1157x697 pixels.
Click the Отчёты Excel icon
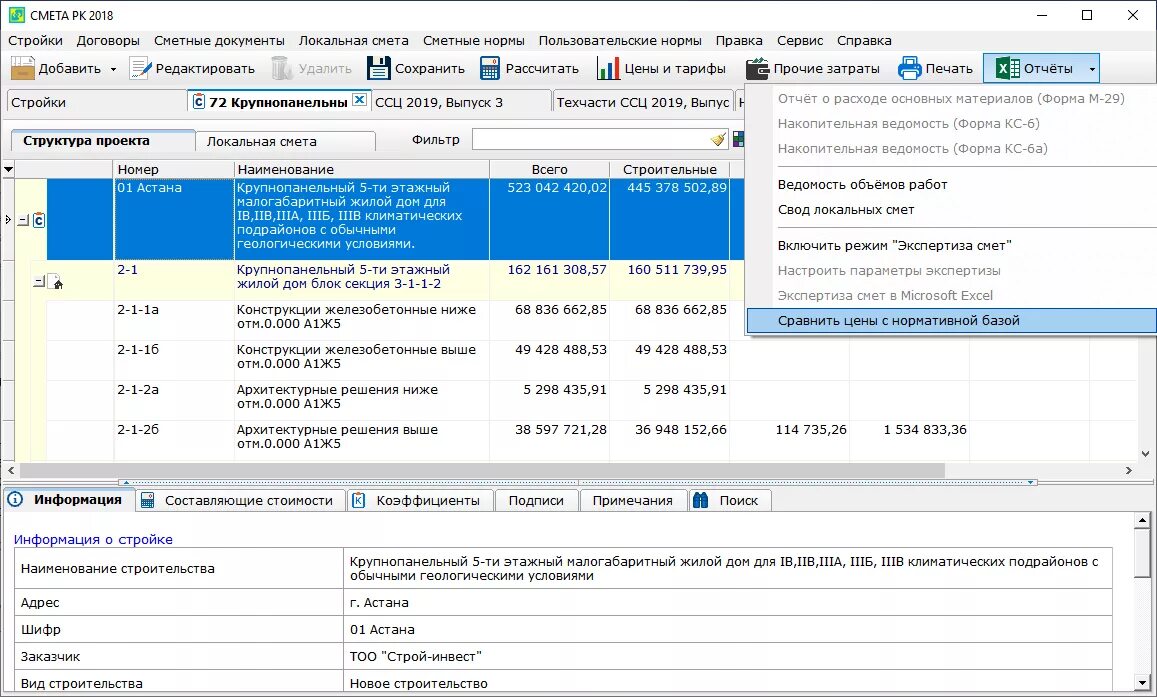click(1007, 69)
